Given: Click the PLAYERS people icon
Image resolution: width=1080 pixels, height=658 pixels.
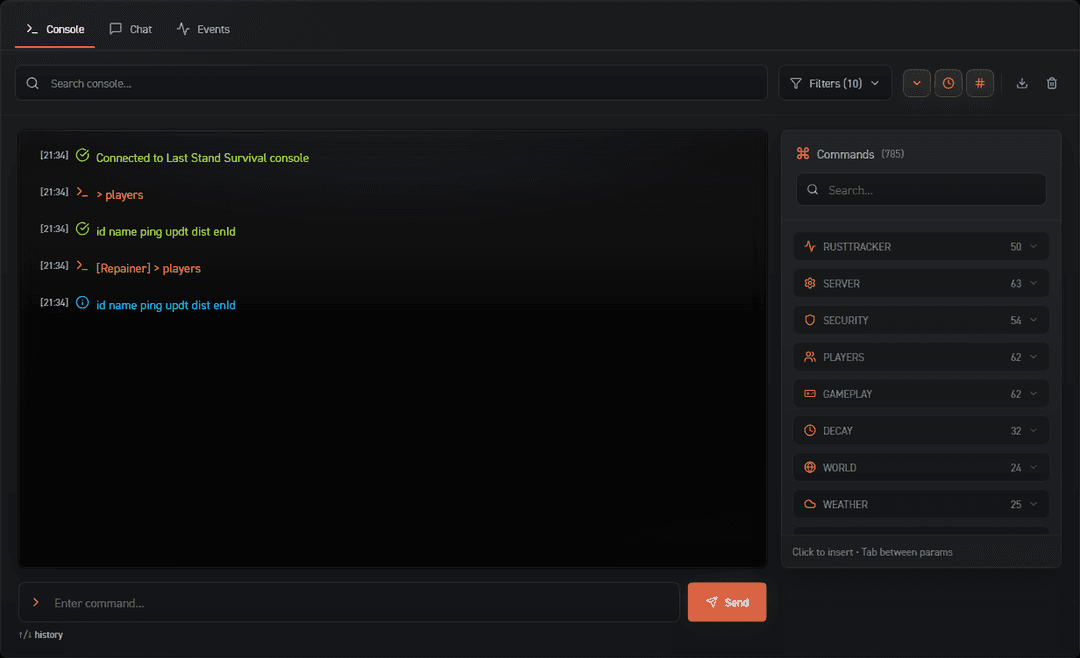Looking at the screenshot, I should tap(810, 357).
